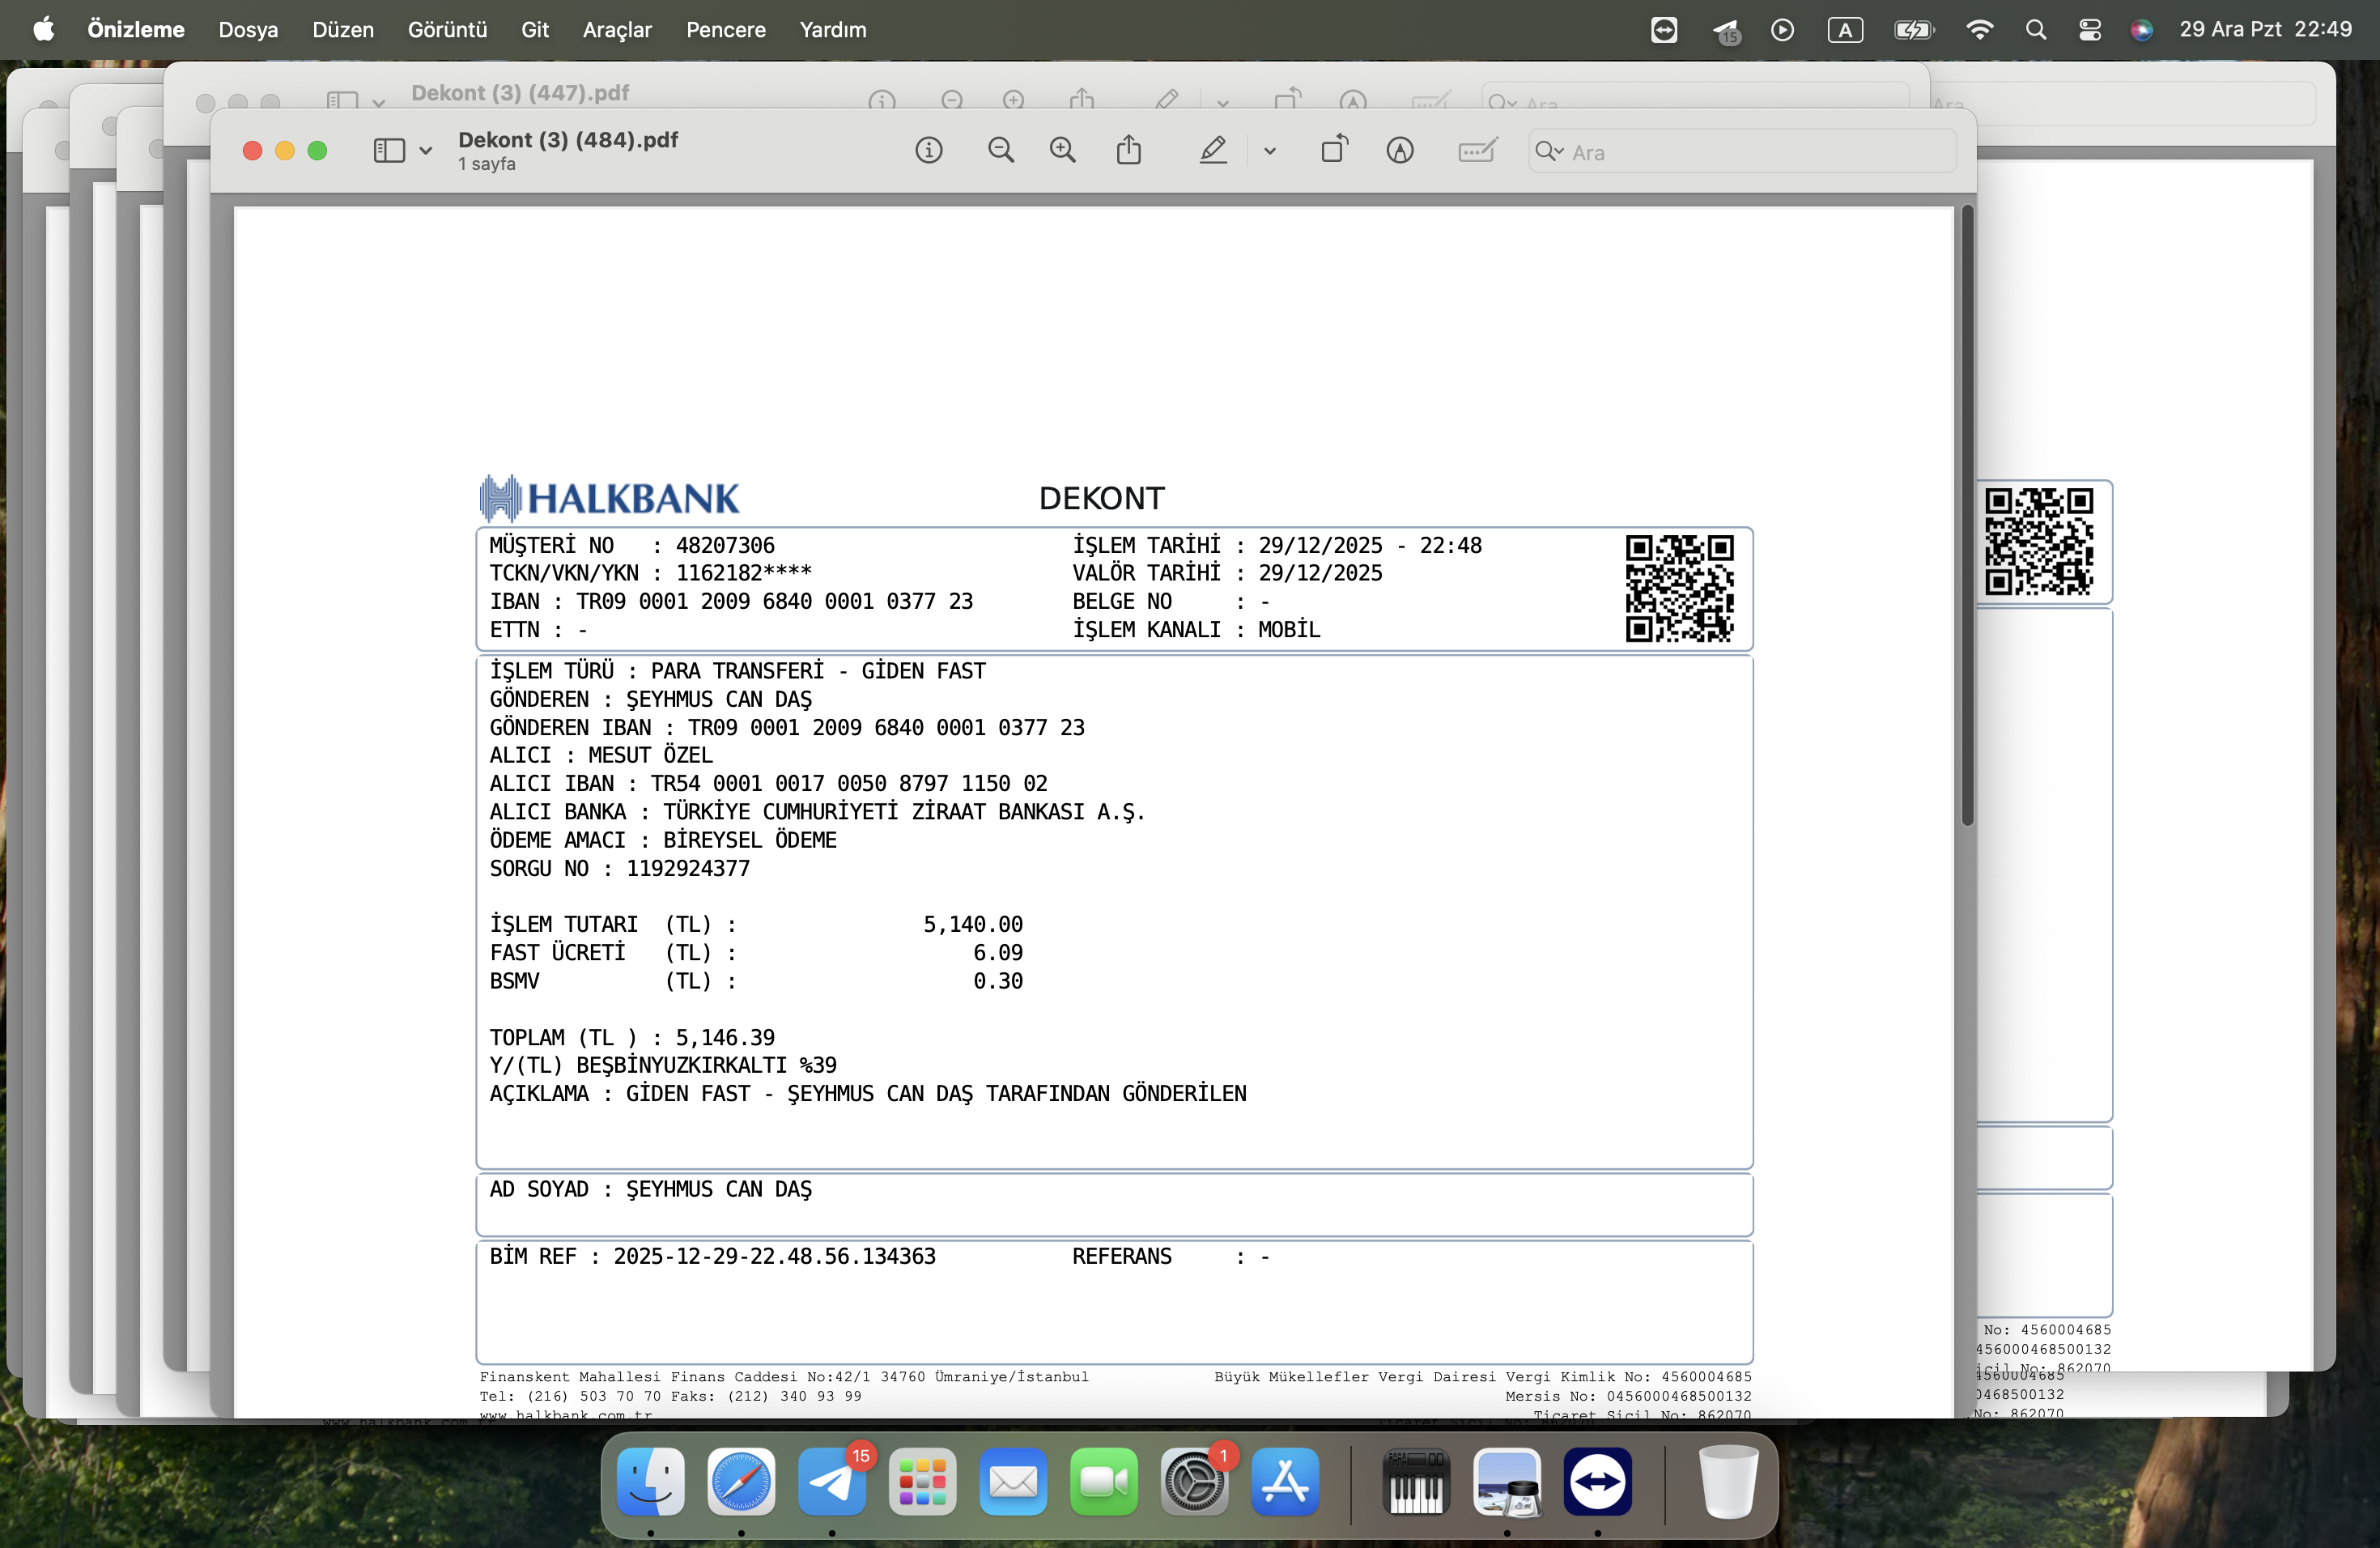Select the FAST ÜCRETİ value 6.09

tap(998, 952)
